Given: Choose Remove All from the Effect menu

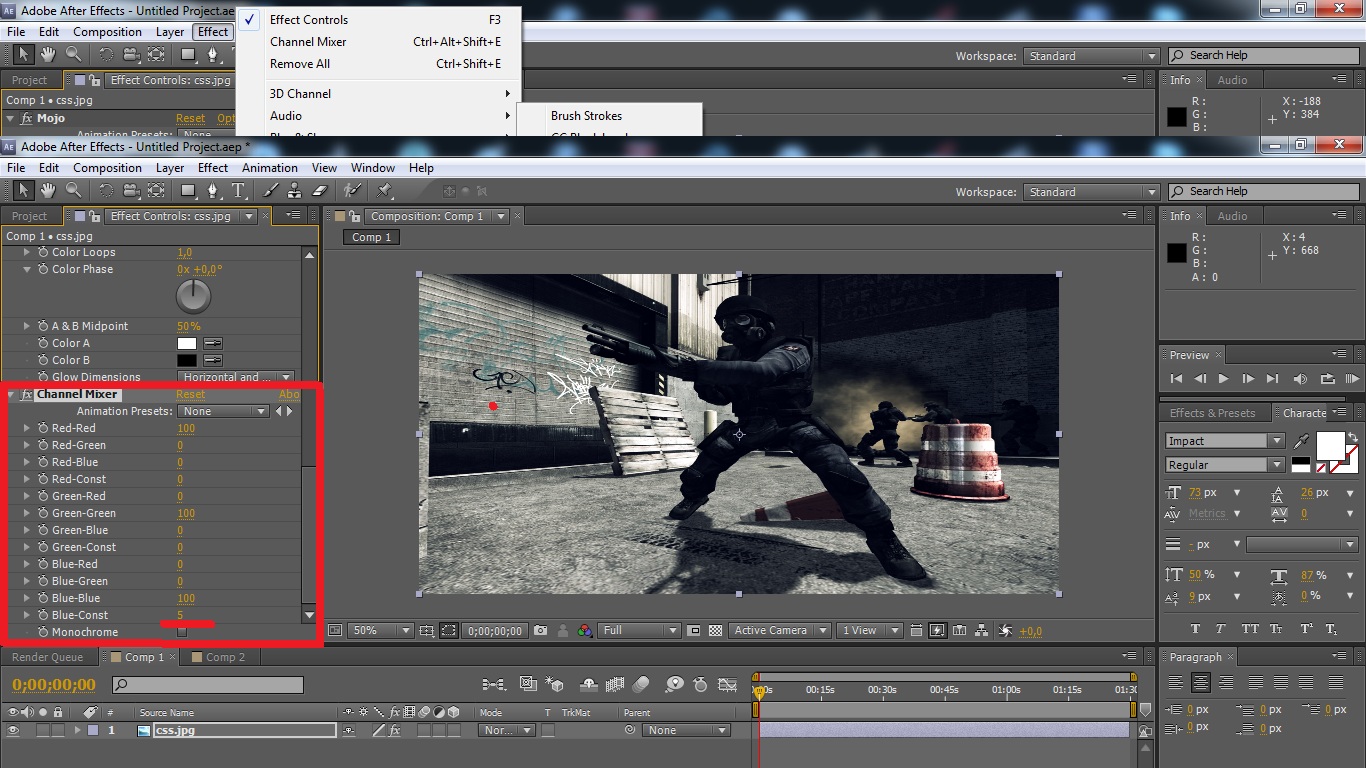Looking at the screenshot, I should click(x=300, y=63).
